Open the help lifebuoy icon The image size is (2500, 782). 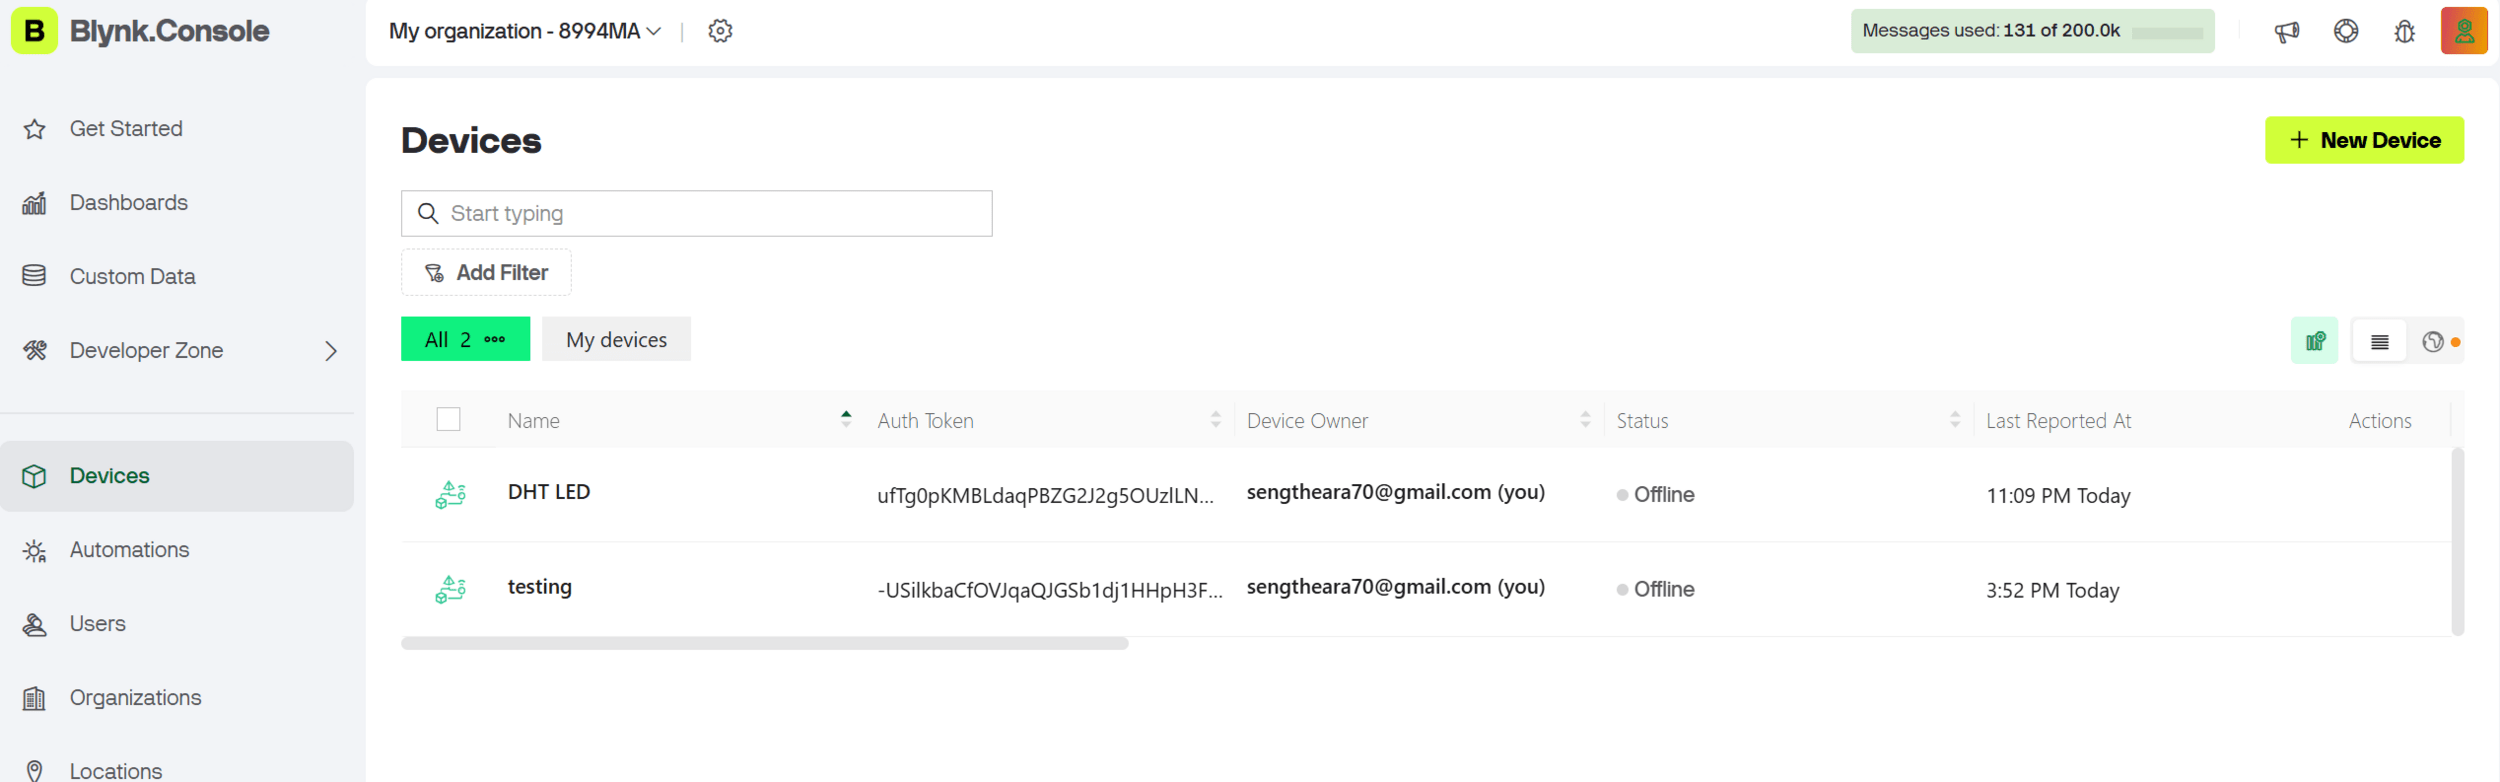[2346, 31]
